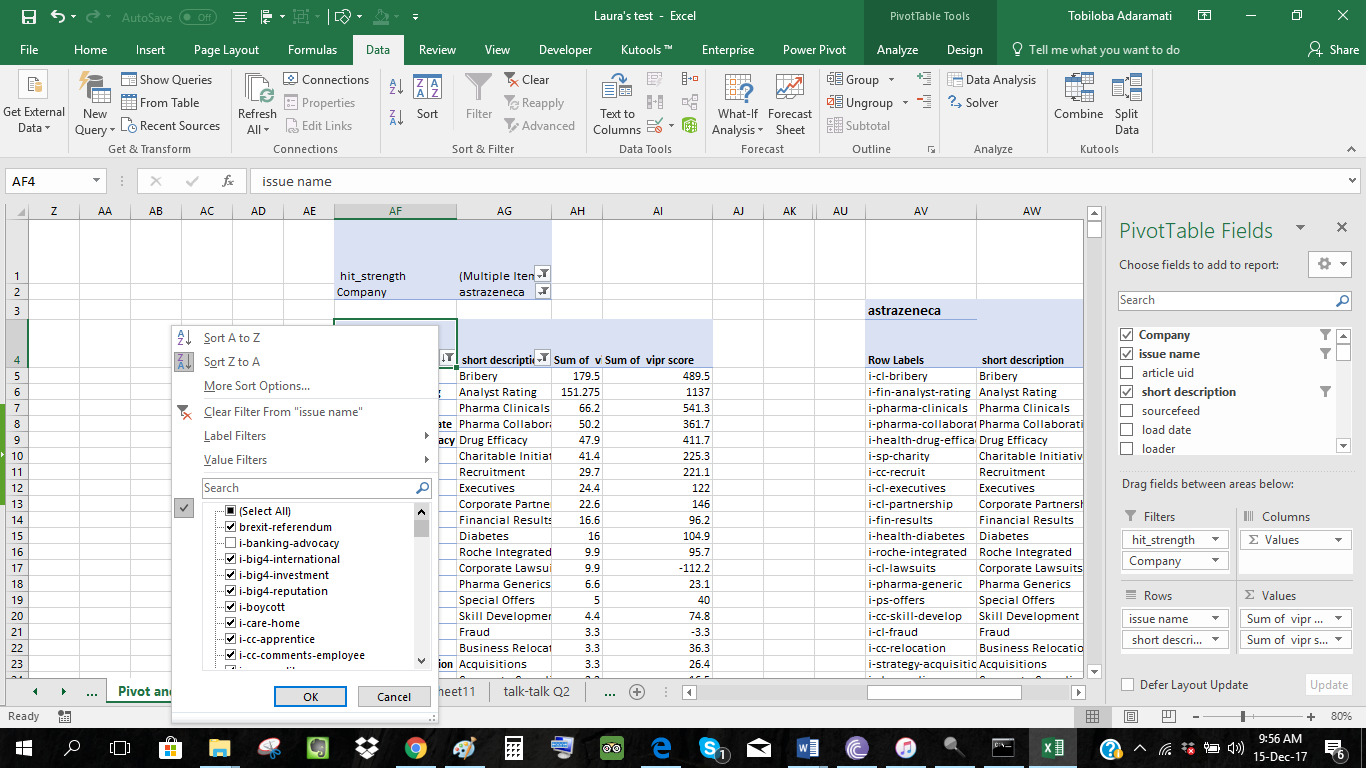Image resolution: width=1366 pixels, height=768 pixels.
Task: Check the article uid field
Action: coord(1128,373)
